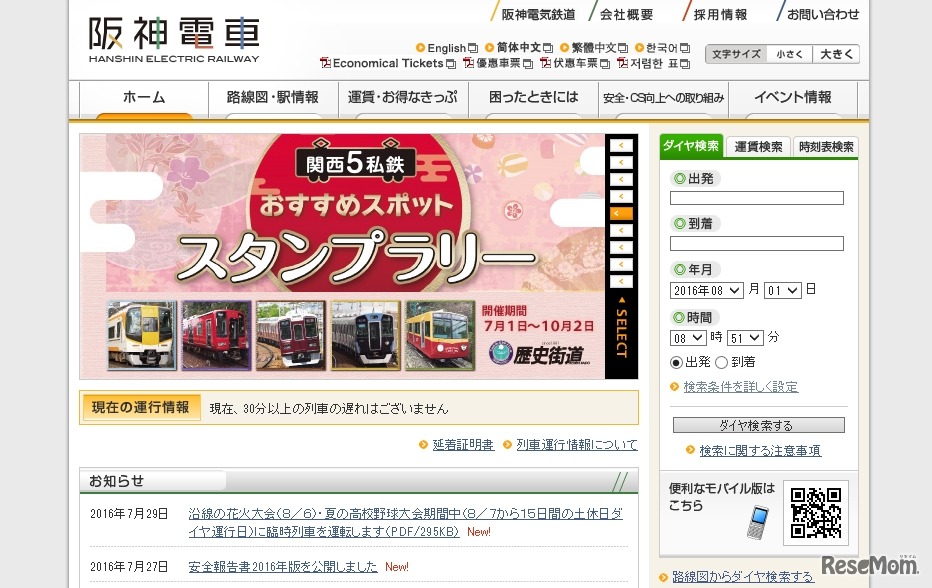Screen dimensions: 932x588
Task: Click the bottom slide selector arrow
Action: click(x=621, y=281)
